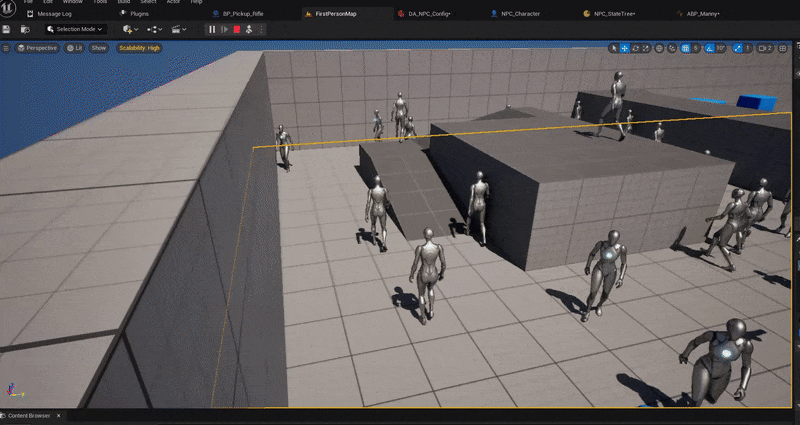
Task: Click the Blueprints toolbar icon
Action: coord(150,29)
